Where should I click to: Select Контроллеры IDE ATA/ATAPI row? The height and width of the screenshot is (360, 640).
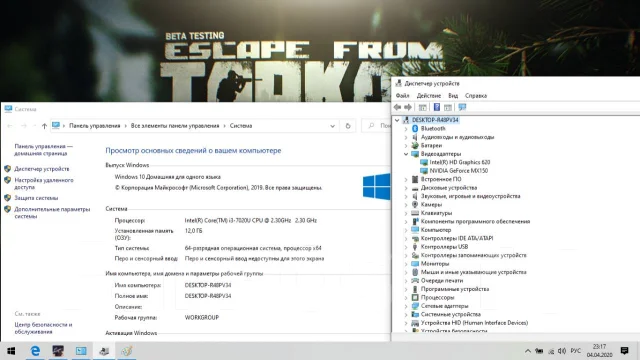click(457, 238)
